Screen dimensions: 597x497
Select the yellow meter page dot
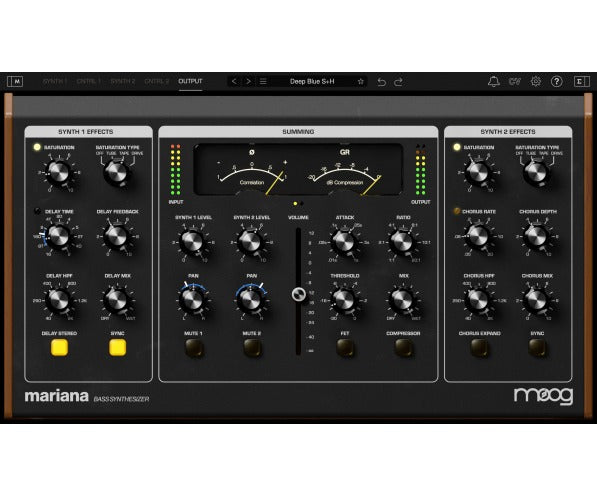click(295, 204)
